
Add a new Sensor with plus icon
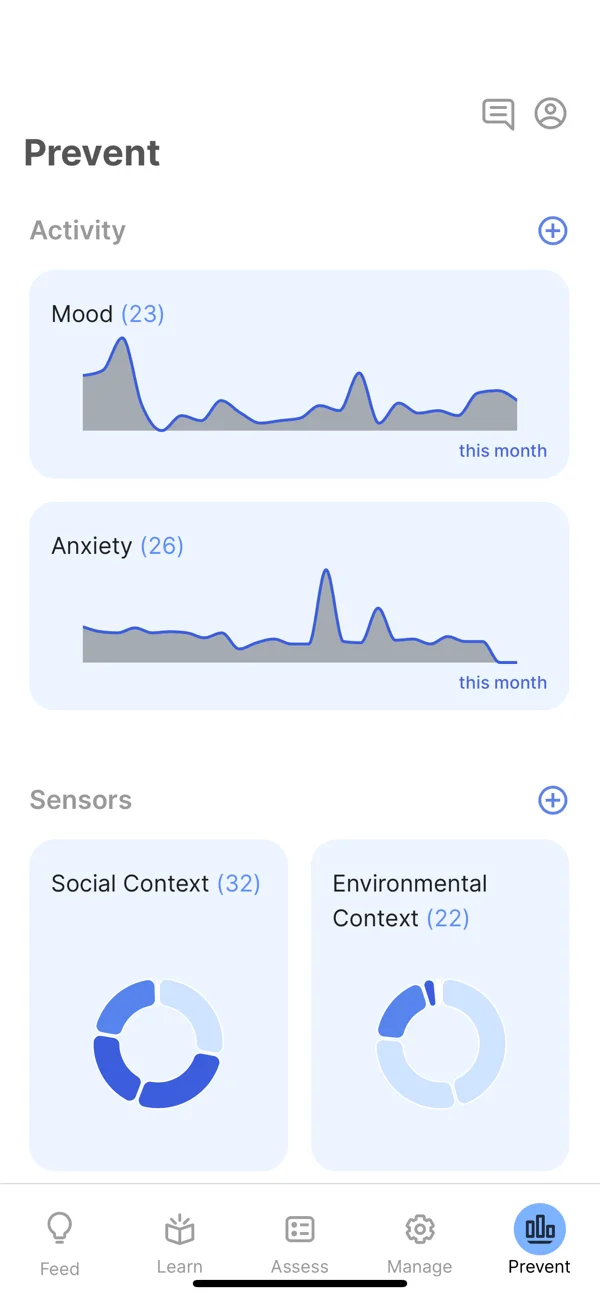(x=552, y=800)
